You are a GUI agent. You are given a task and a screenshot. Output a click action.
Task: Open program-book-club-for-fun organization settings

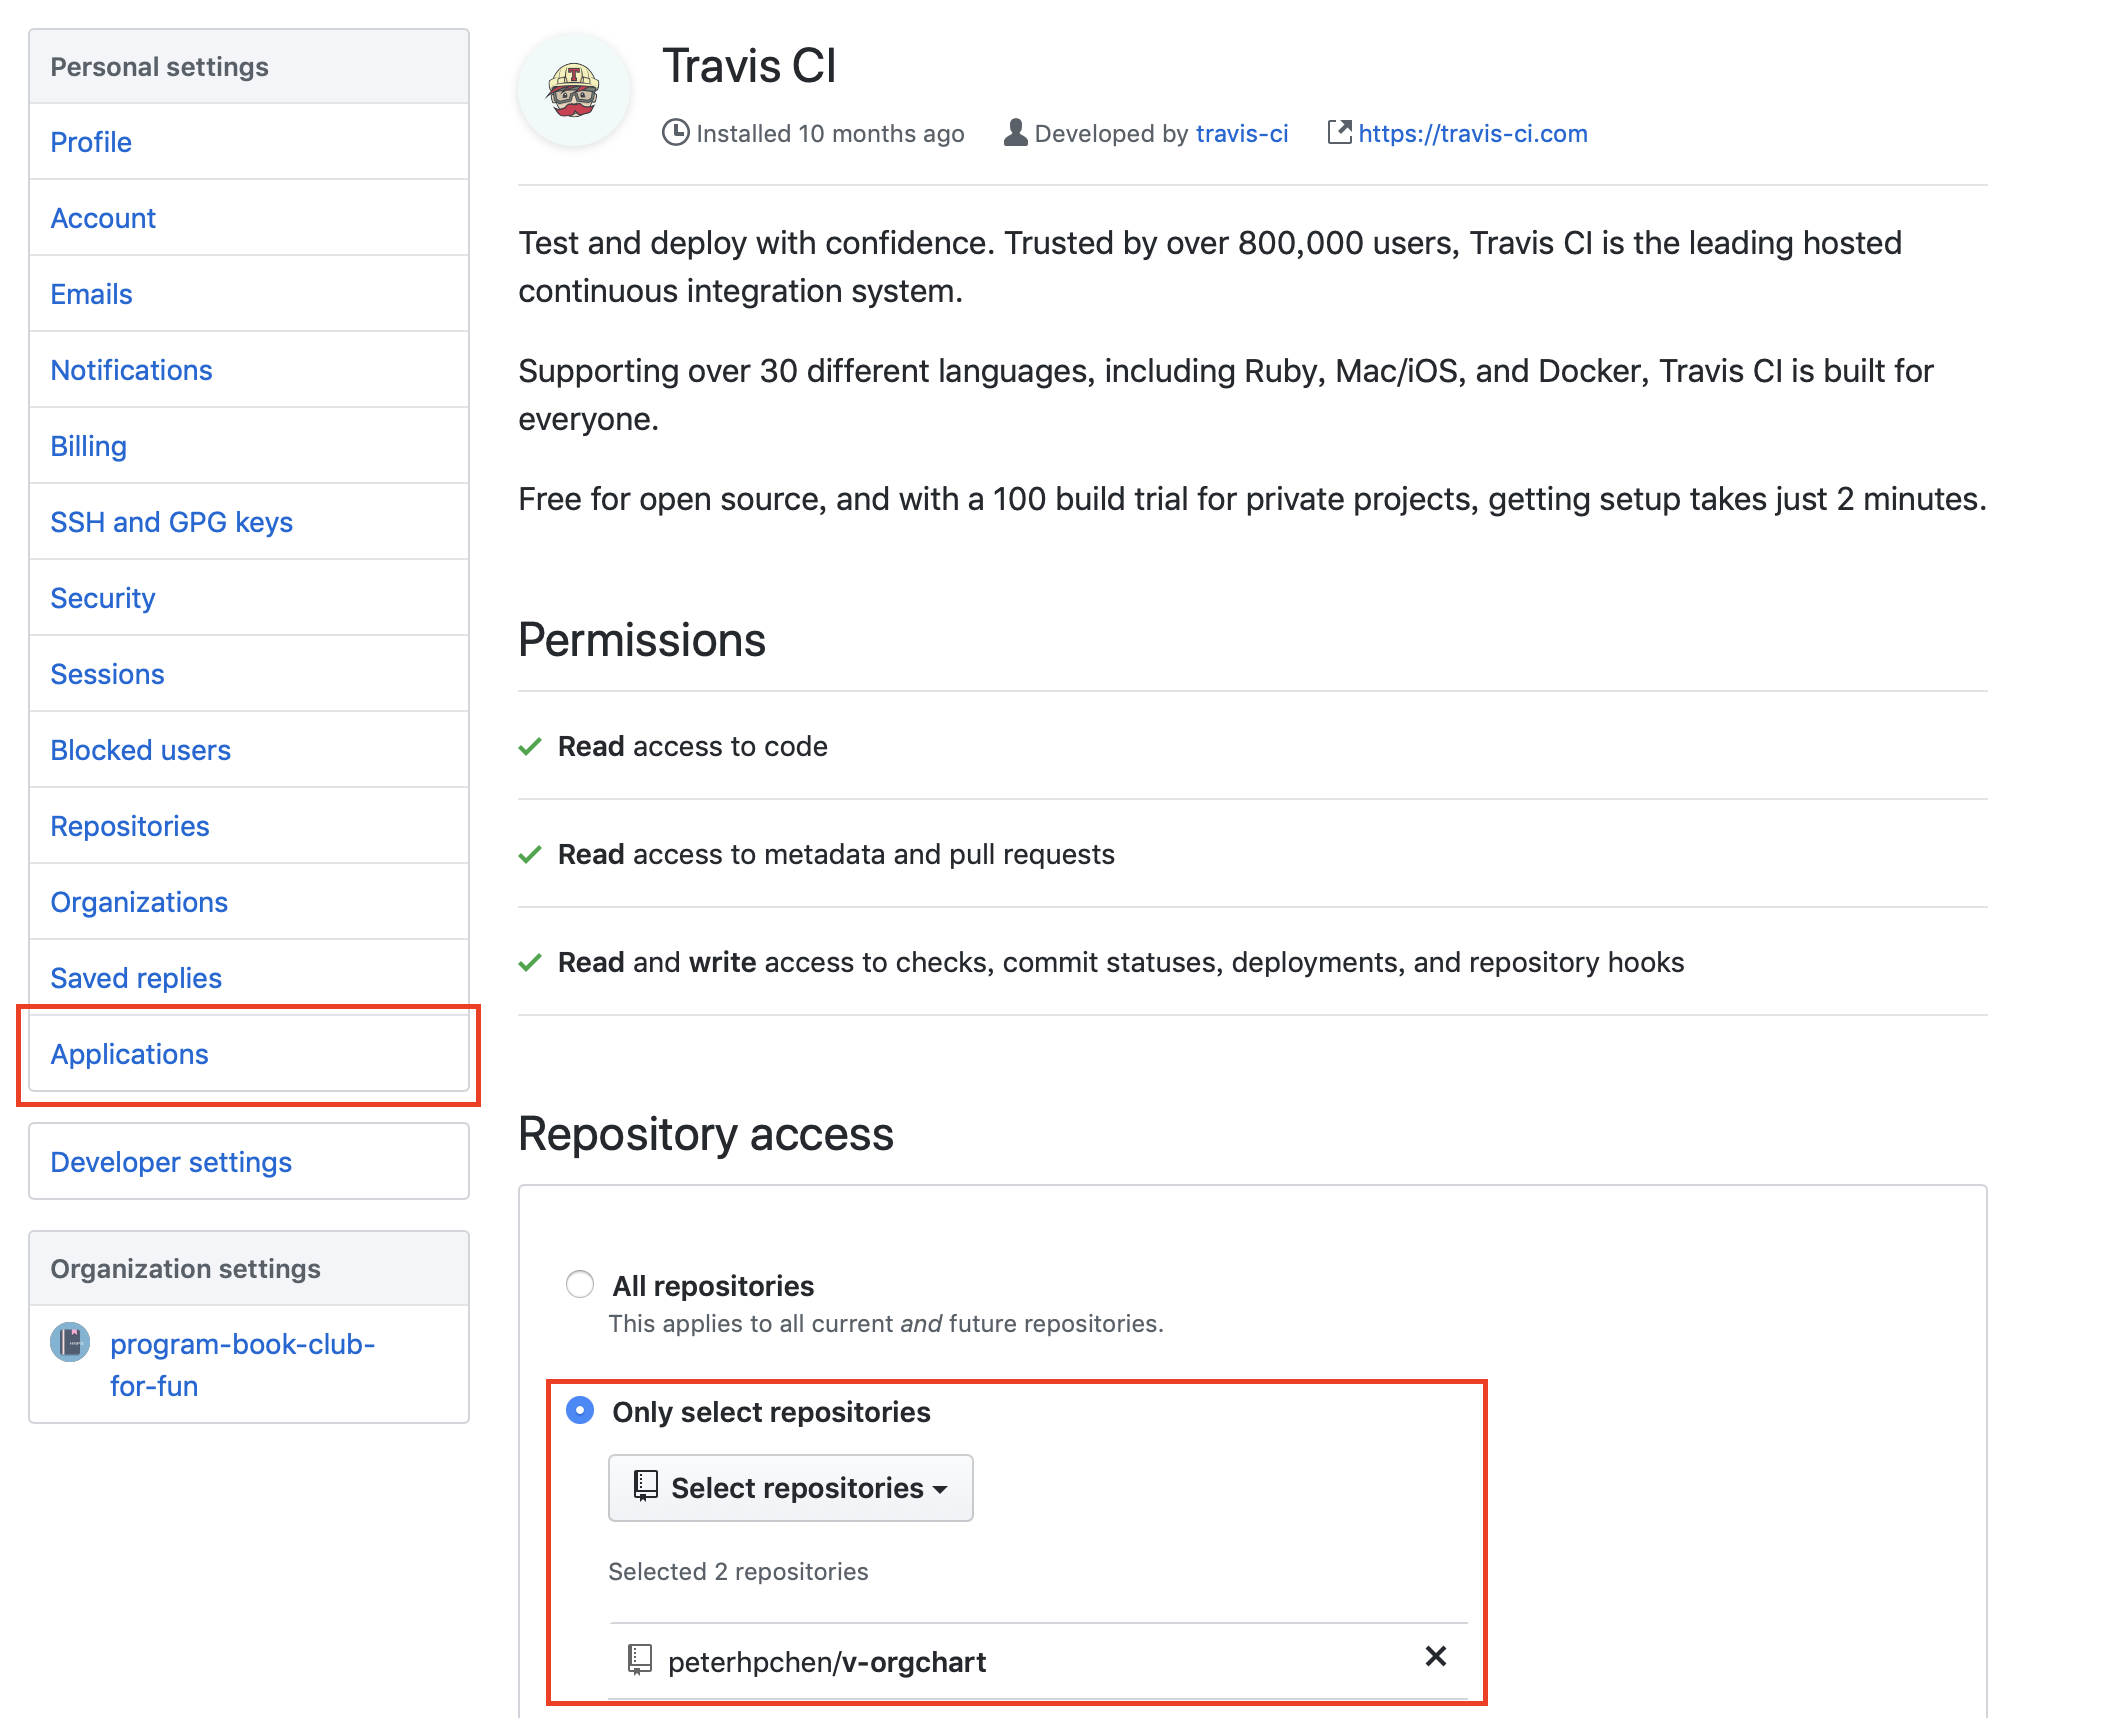coord(242,1364)
